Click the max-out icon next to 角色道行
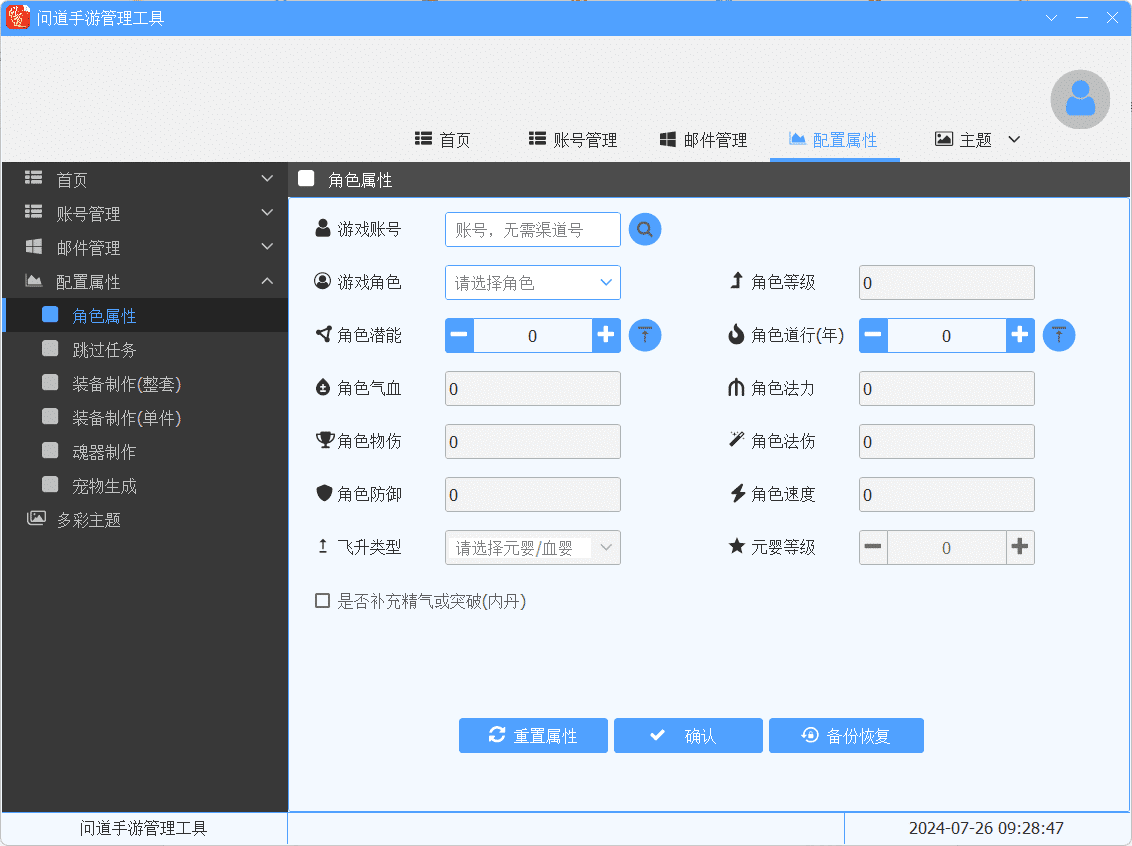 click(x=1059, y=336)
